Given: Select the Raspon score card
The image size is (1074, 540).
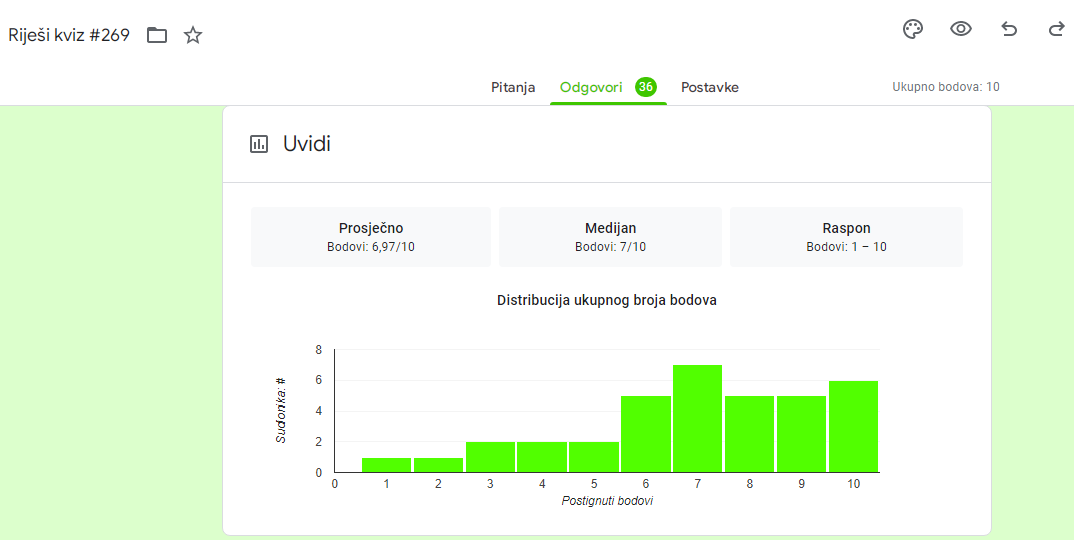Looking at the screenshot, I should [x=846, y=236].
